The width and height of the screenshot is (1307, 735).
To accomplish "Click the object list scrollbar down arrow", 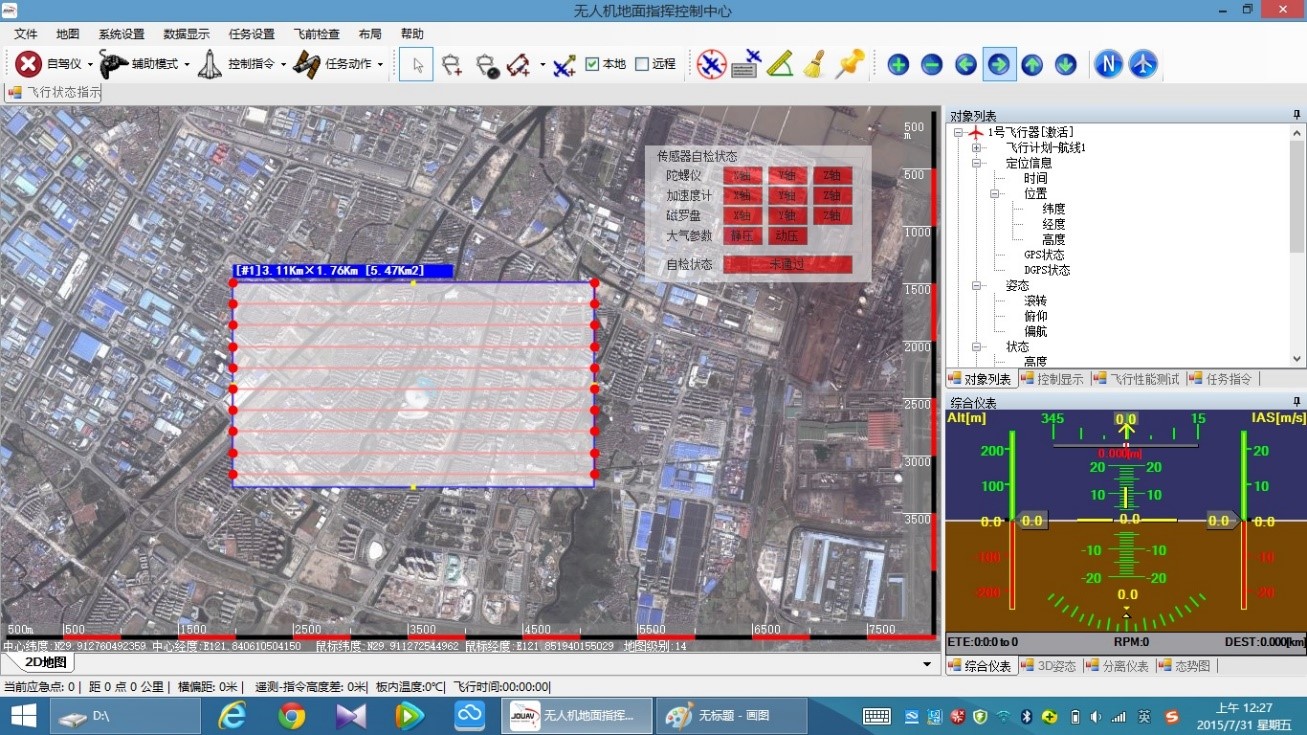I will 1297,359.
